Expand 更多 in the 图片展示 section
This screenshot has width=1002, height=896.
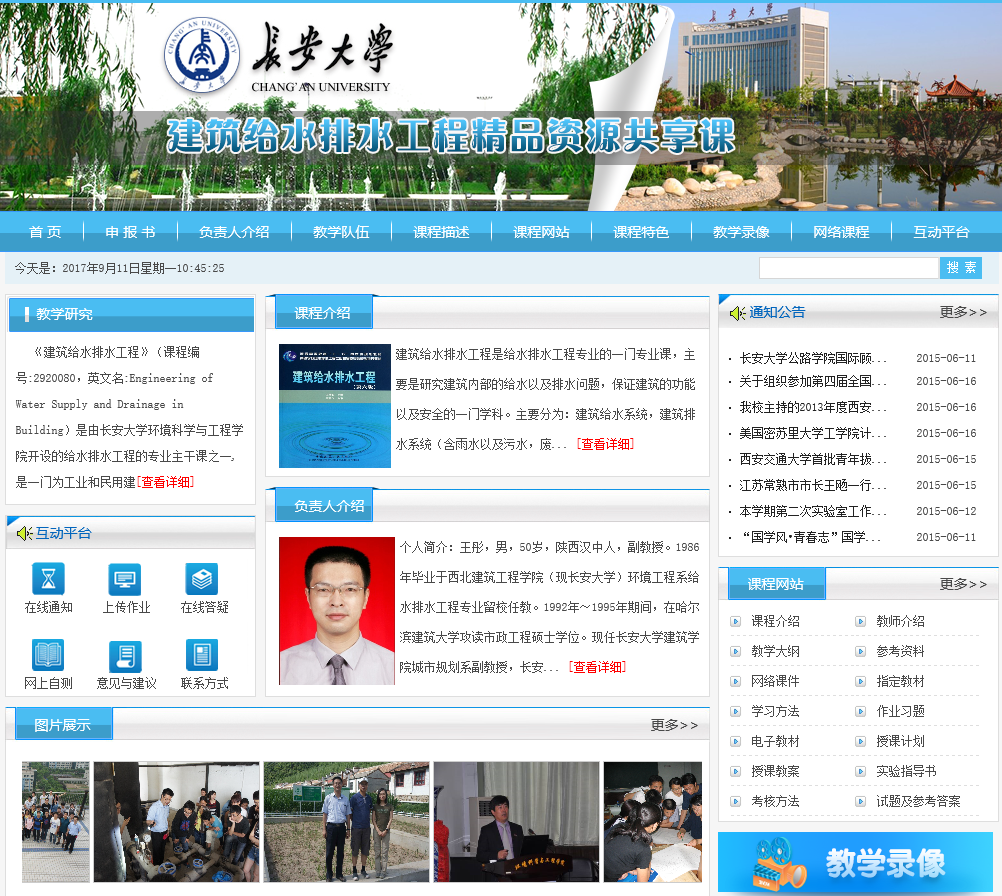pos(674,725)
